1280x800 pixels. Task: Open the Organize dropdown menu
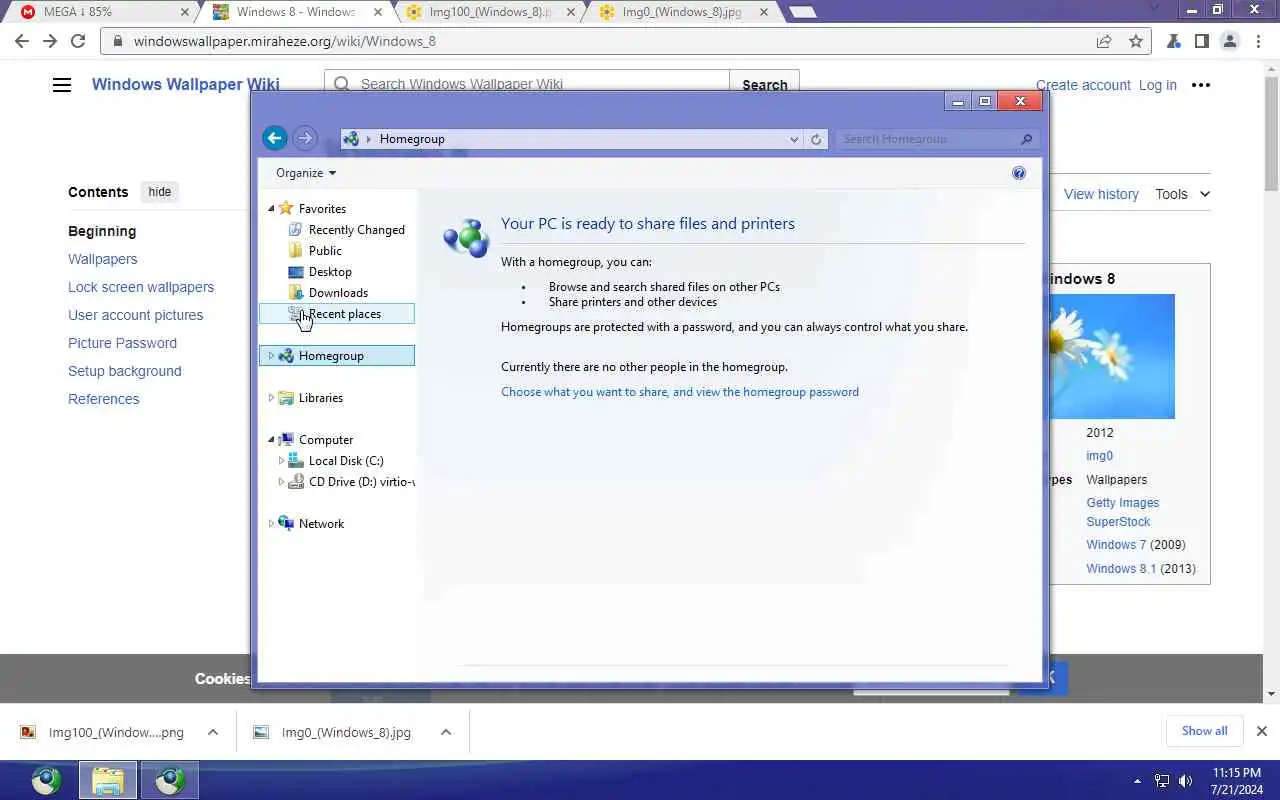tap(306, 173)
